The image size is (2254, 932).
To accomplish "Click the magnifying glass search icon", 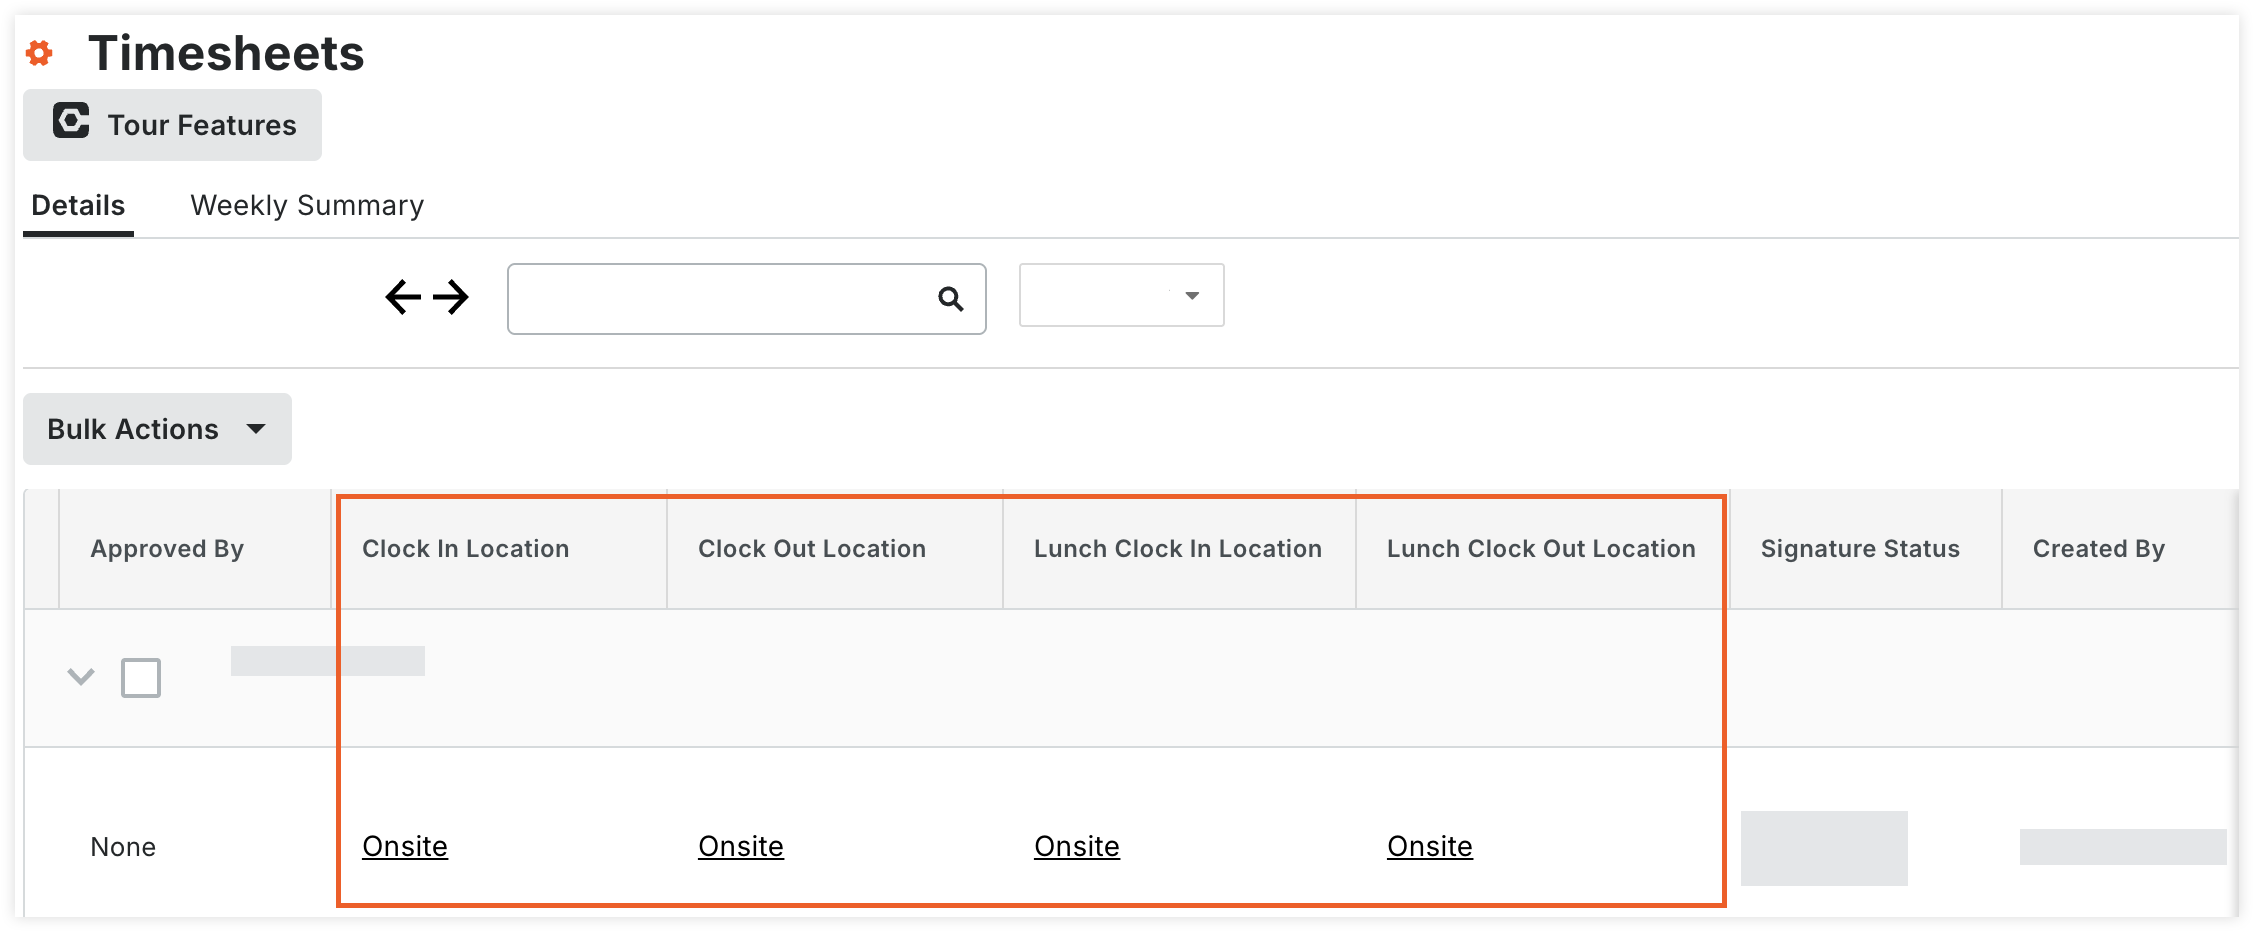I will click(950, 299).
